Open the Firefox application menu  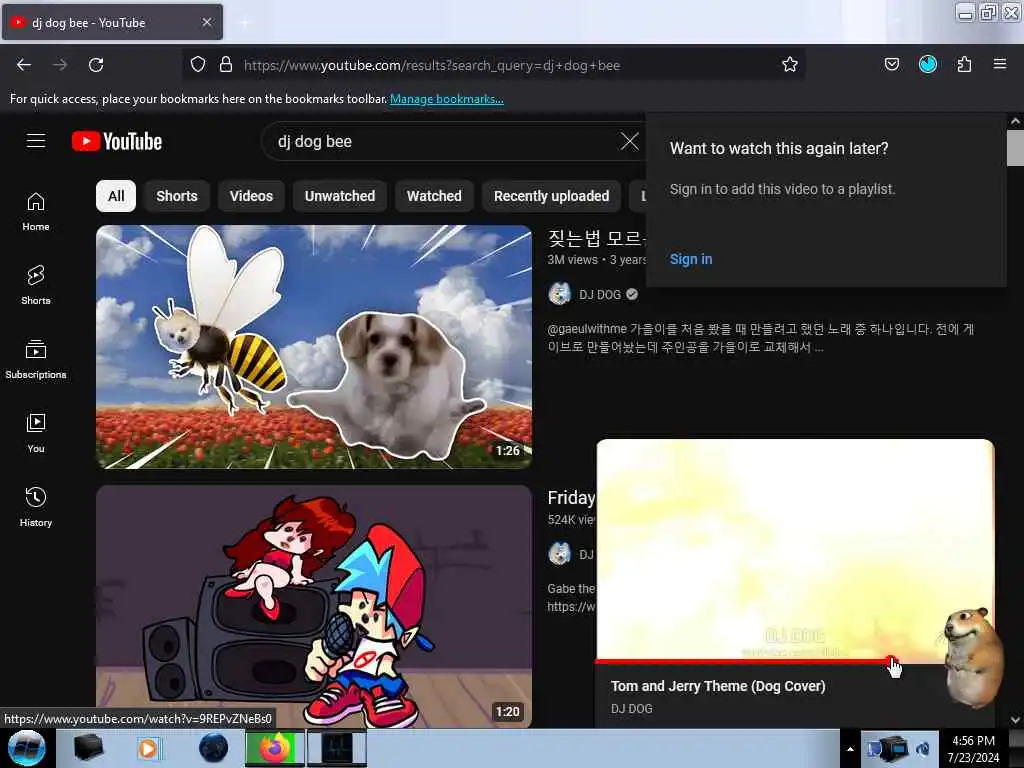(1000, 65)
